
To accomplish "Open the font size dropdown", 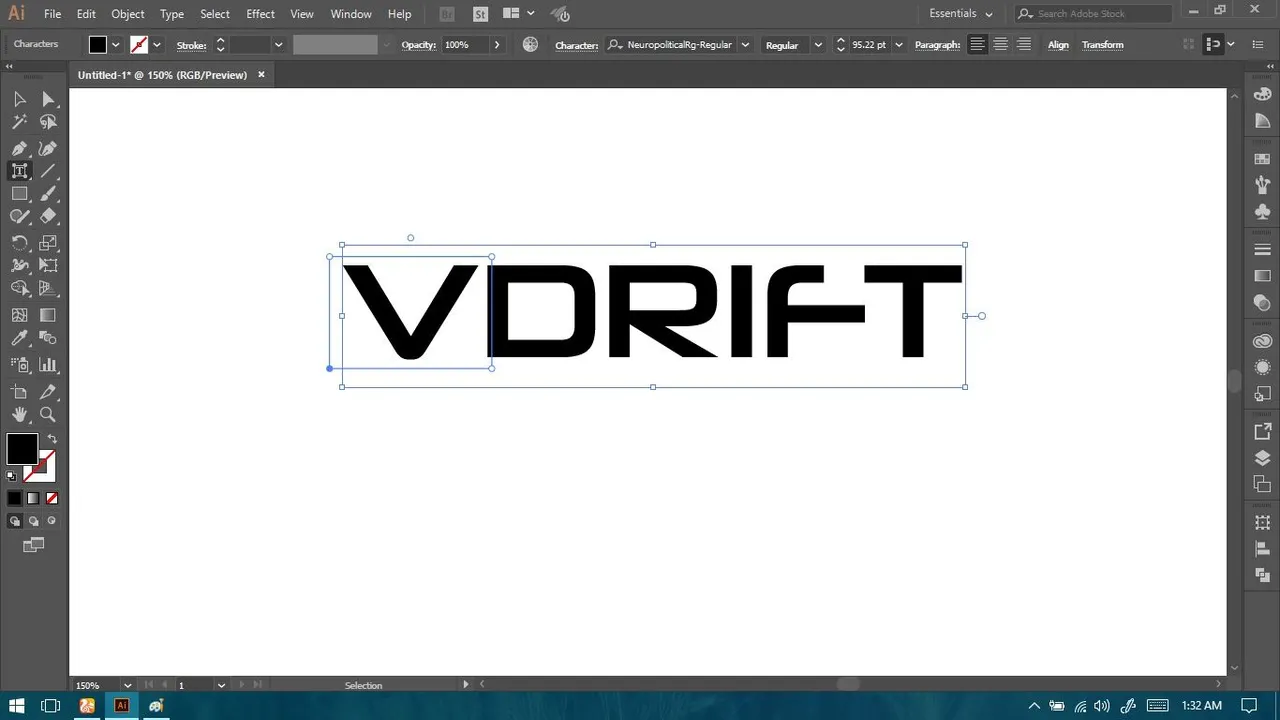I will (899, 45).
